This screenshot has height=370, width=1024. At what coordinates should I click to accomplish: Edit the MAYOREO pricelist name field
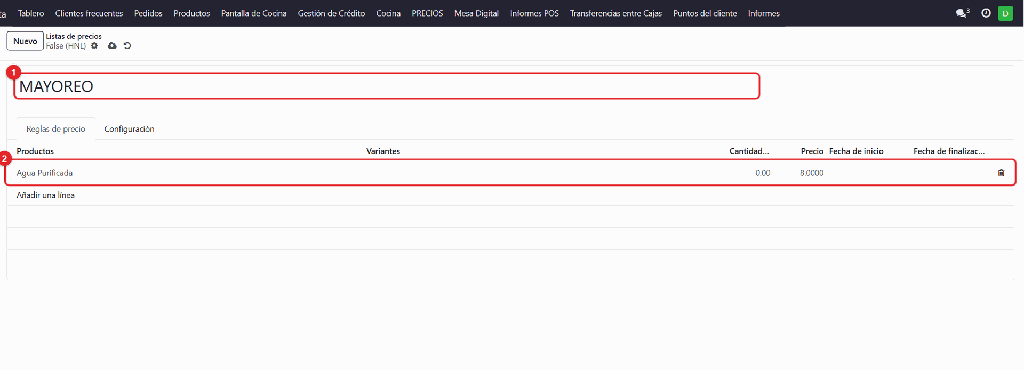[x=387, y=86]
